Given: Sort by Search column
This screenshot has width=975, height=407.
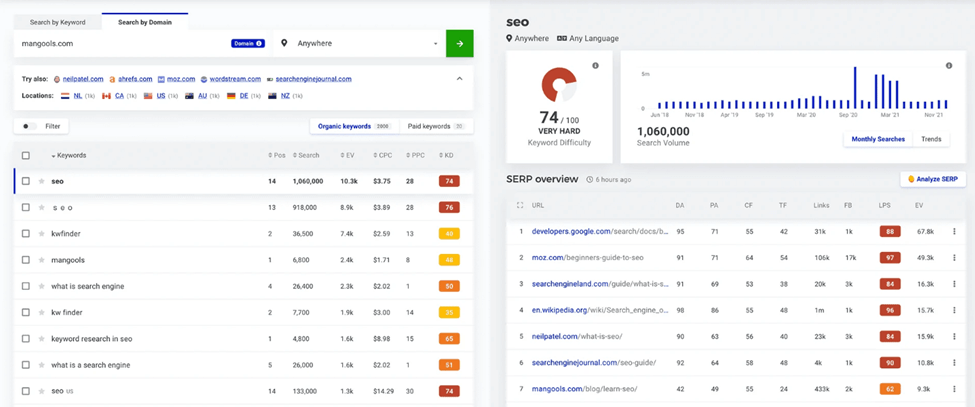Looking at the screenshot, I should point(306,155).
